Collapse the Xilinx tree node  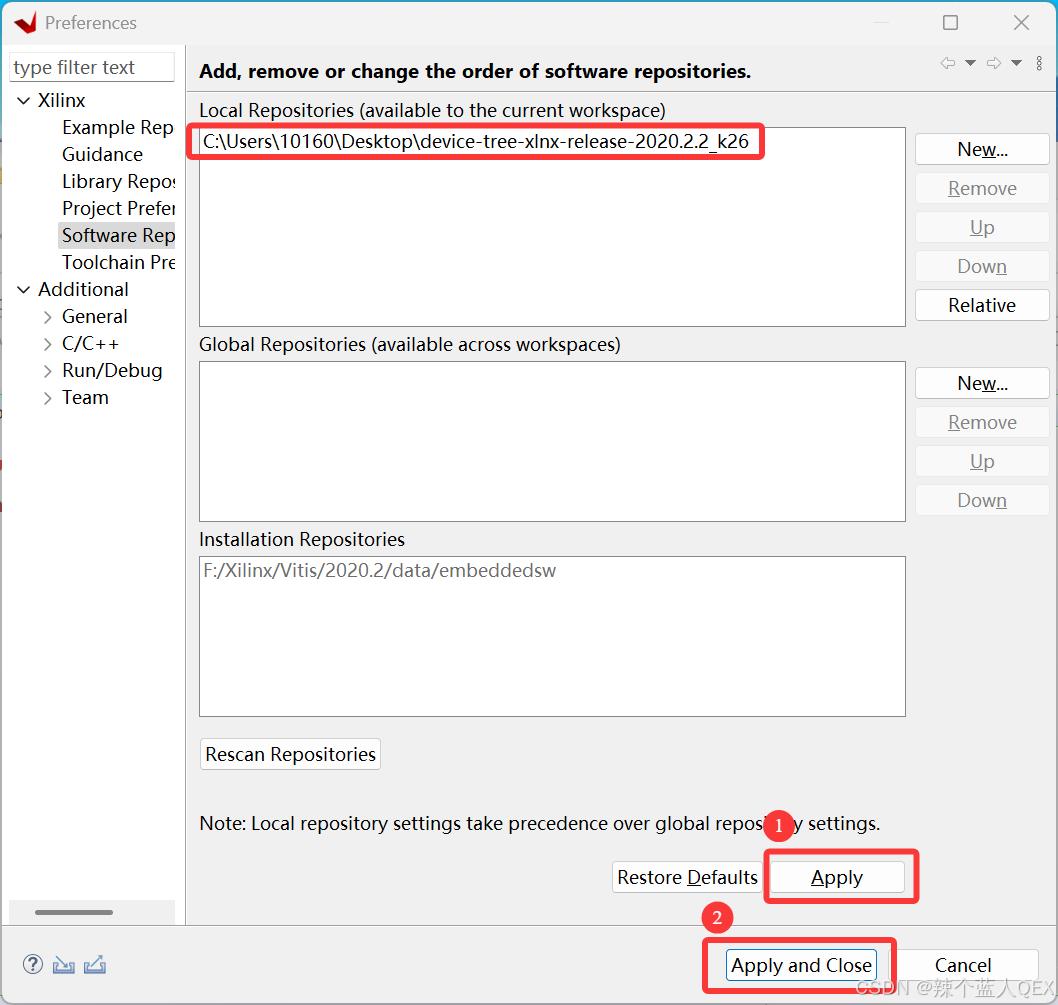click(24, 101)
